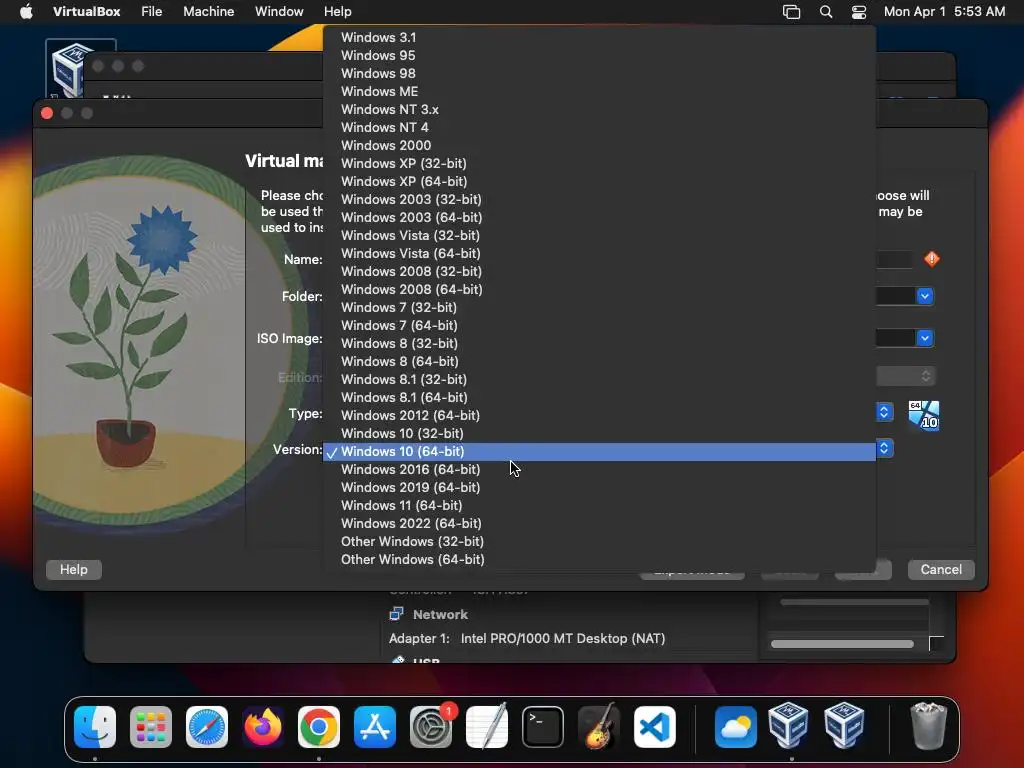Open Spotlight search in menu bar

[825, 12]
